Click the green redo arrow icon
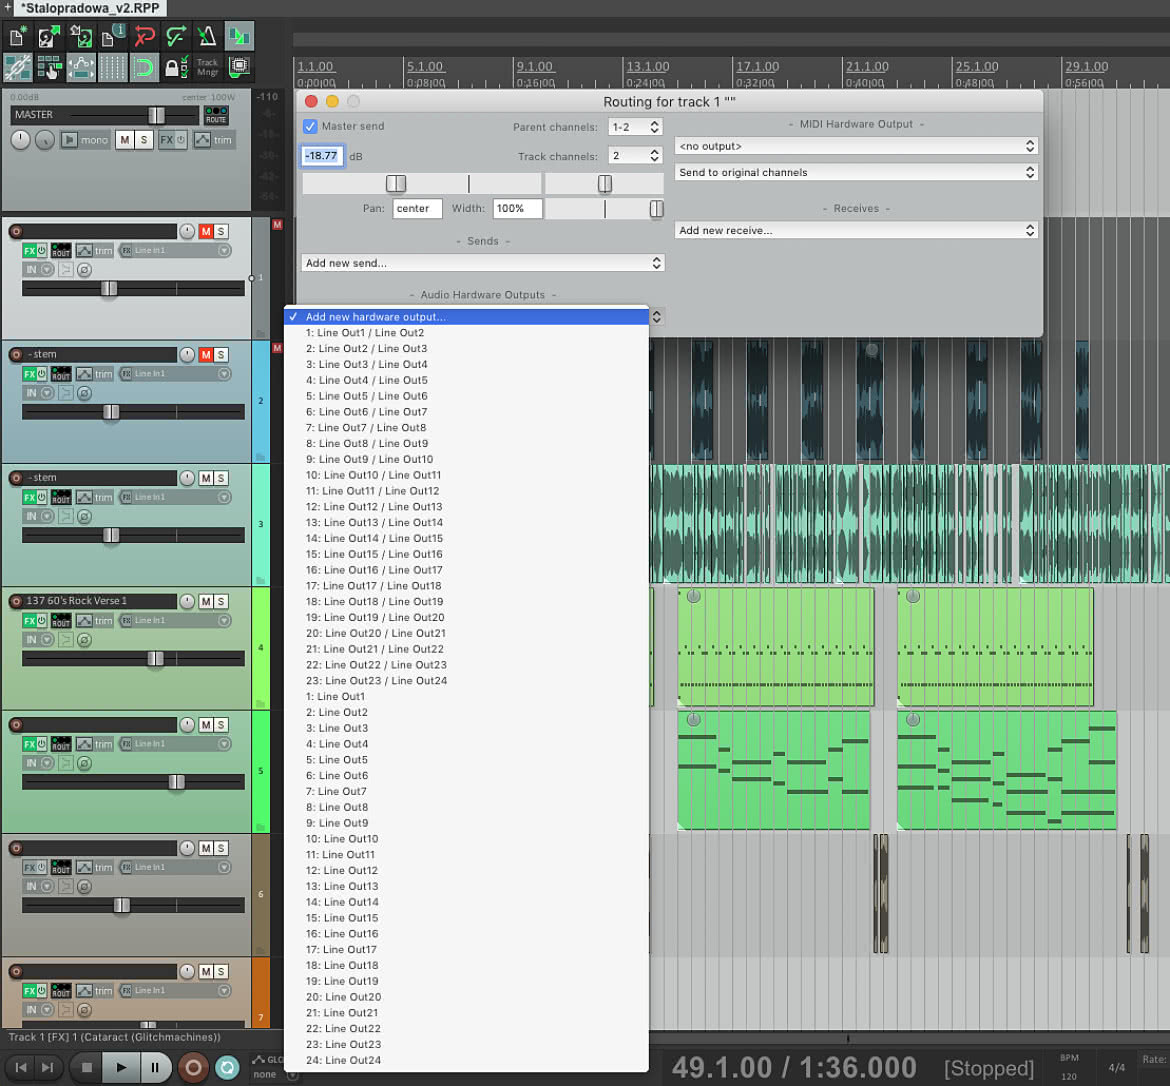The height and width of the screenshot is (1086, 1170). 175,37
